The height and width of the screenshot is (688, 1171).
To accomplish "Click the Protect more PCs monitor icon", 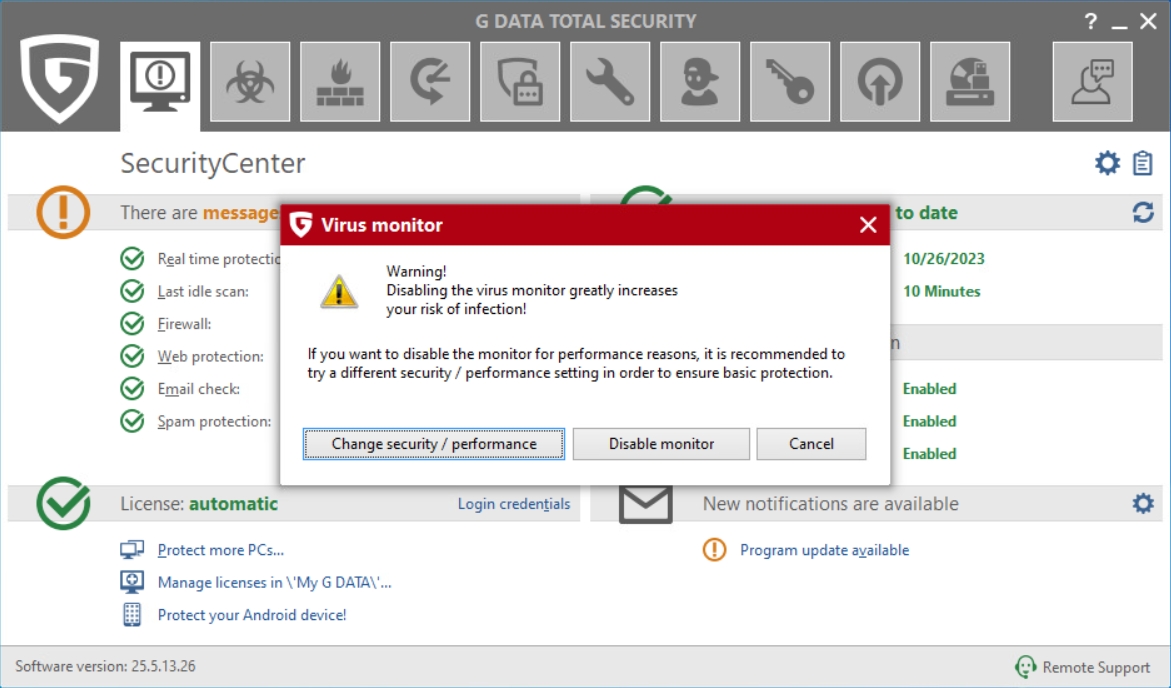I will pyautogui.click(x=132, y=550).
